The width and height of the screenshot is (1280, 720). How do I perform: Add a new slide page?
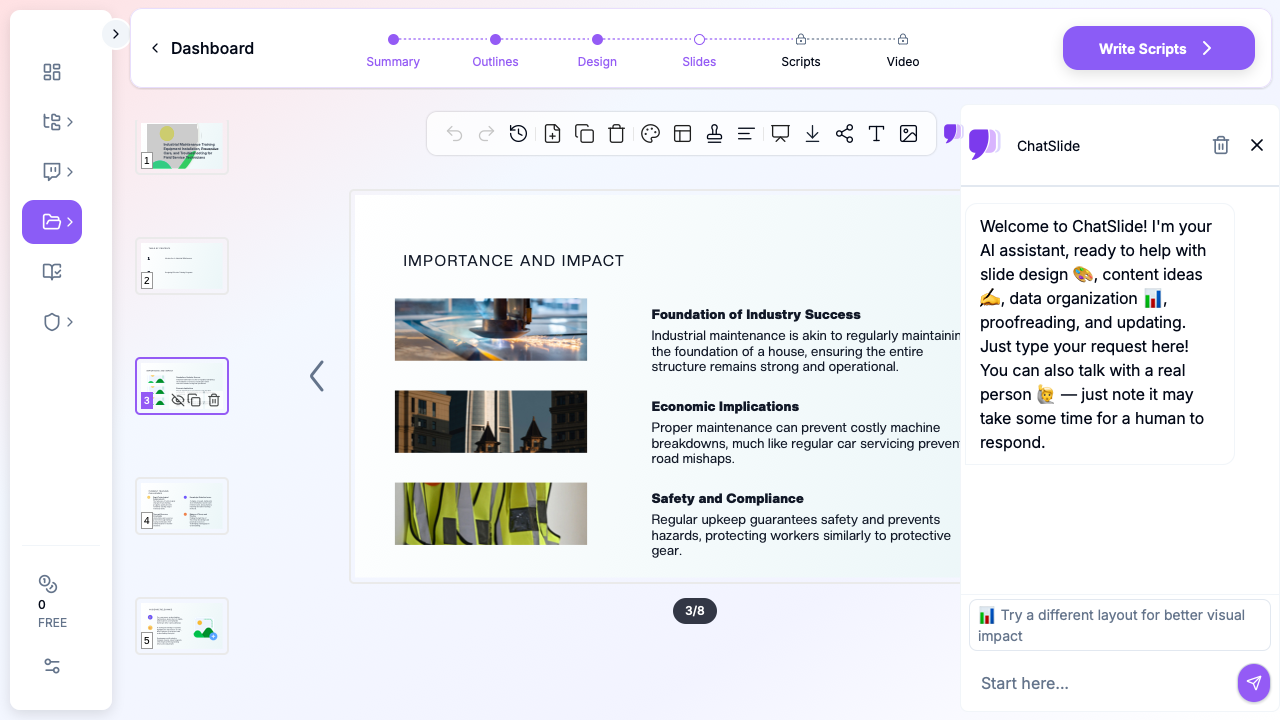click(552, 134)
